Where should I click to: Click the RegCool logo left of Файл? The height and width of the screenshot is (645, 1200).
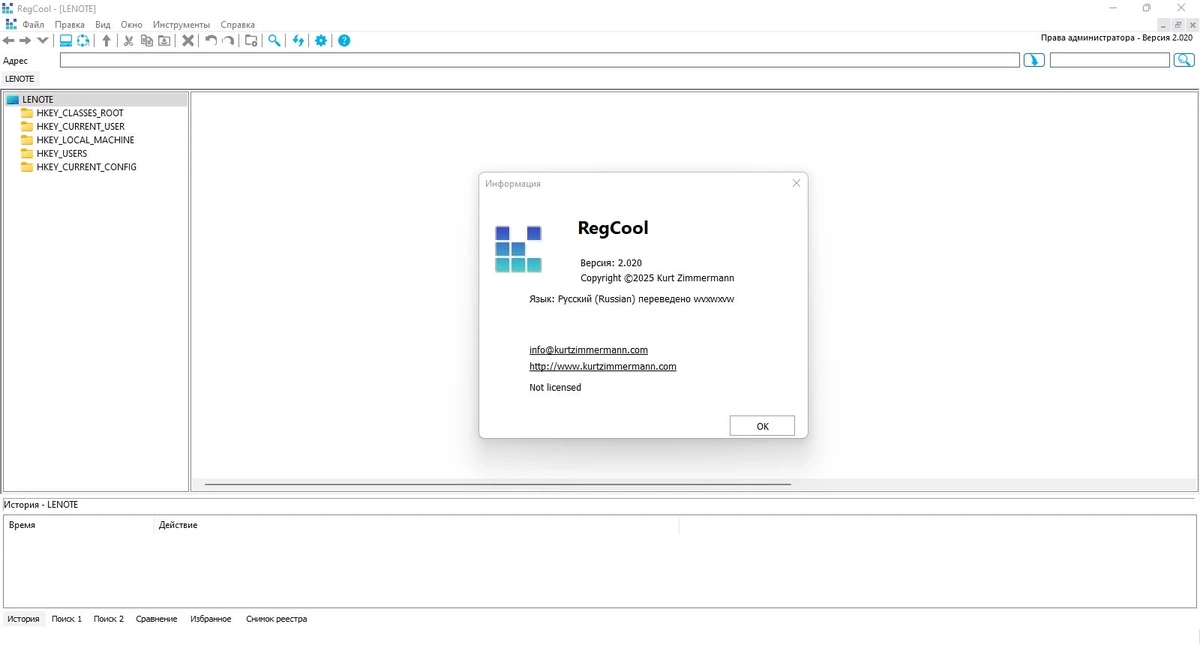[10, 24]
